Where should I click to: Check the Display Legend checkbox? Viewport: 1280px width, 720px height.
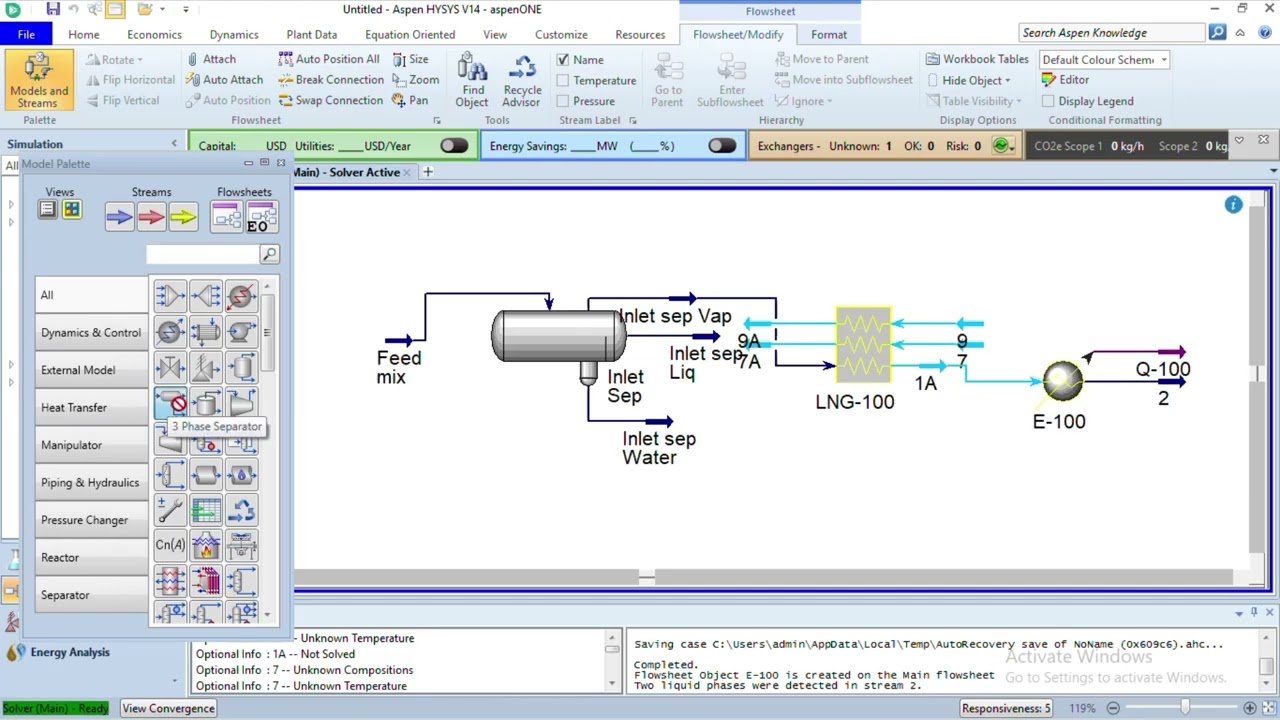[1048, 101]
